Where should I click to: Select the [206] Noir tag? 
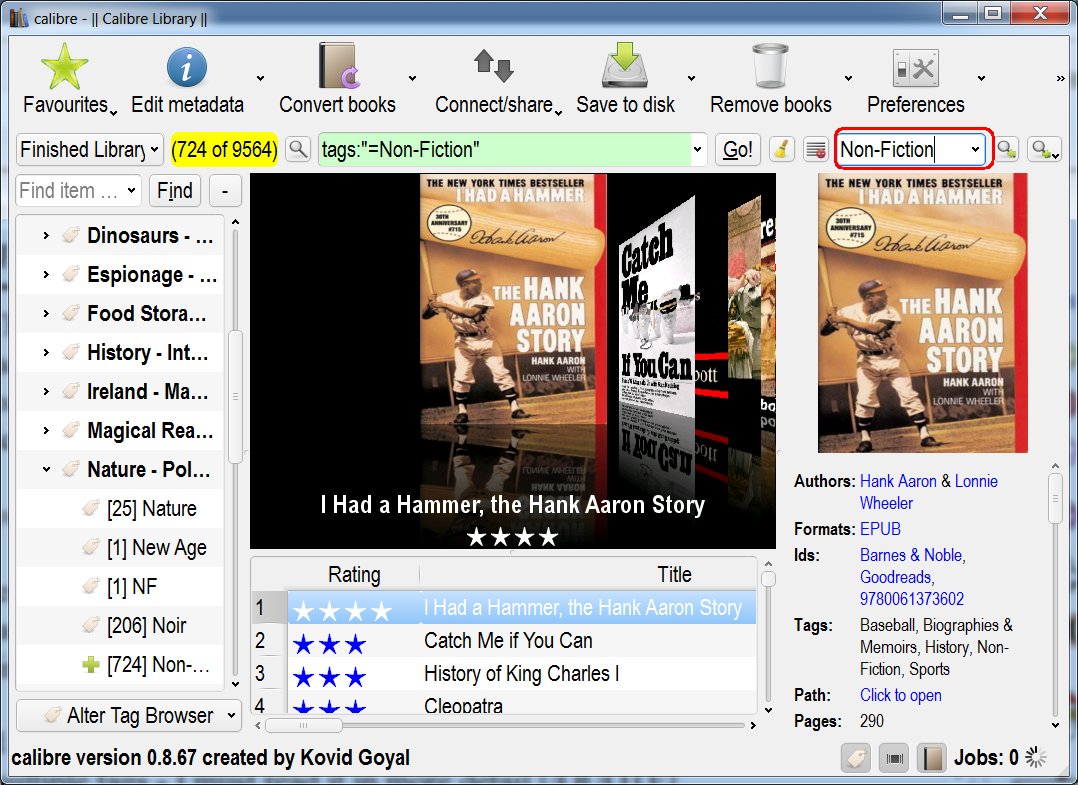coord(146,626)
